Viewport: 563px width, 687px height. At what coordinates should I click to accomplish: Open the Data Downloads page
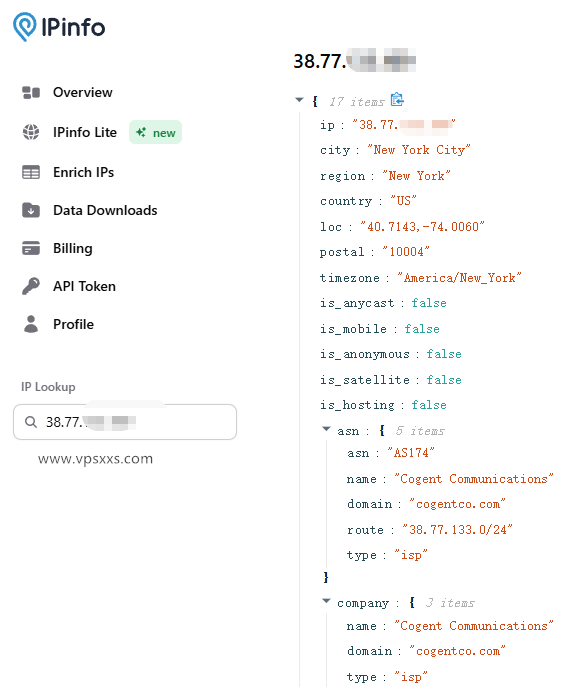(105, 210)
